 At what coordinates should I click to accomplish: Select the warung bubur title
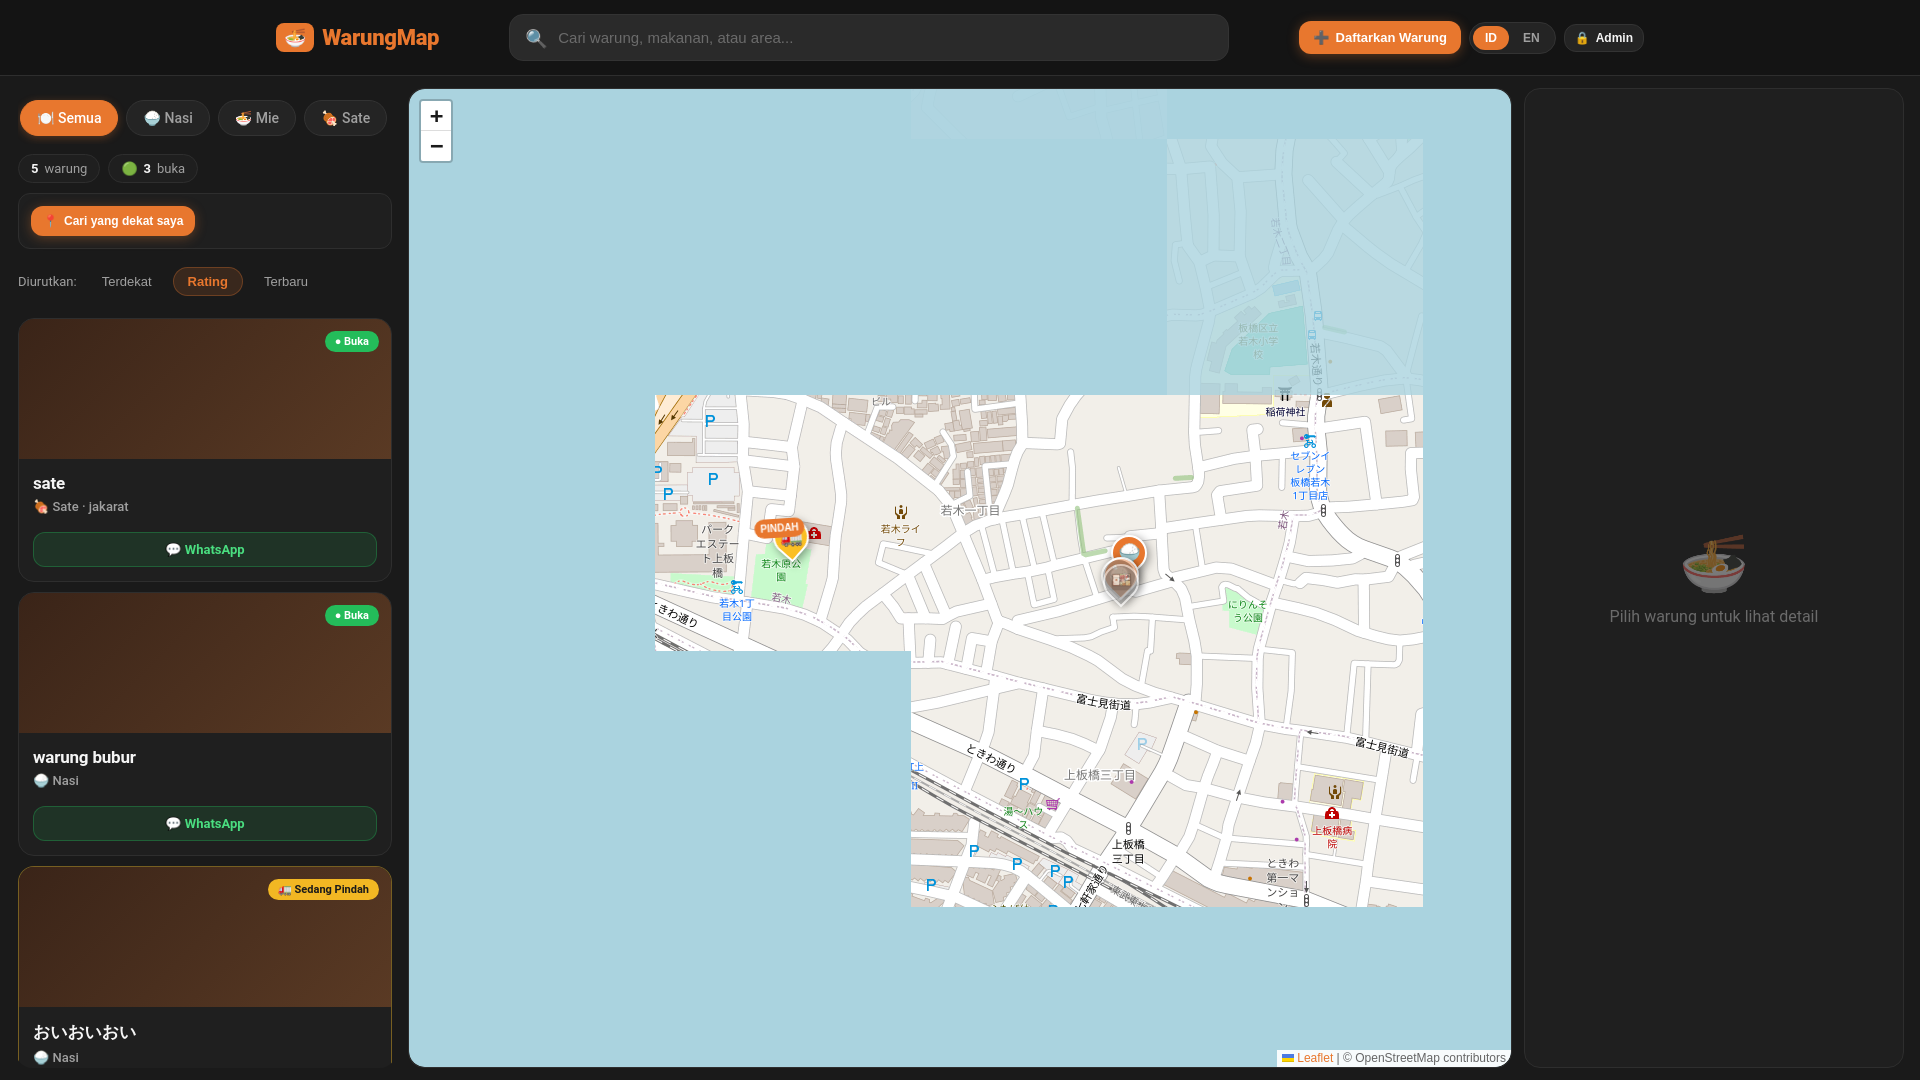(x=84, y=757)
